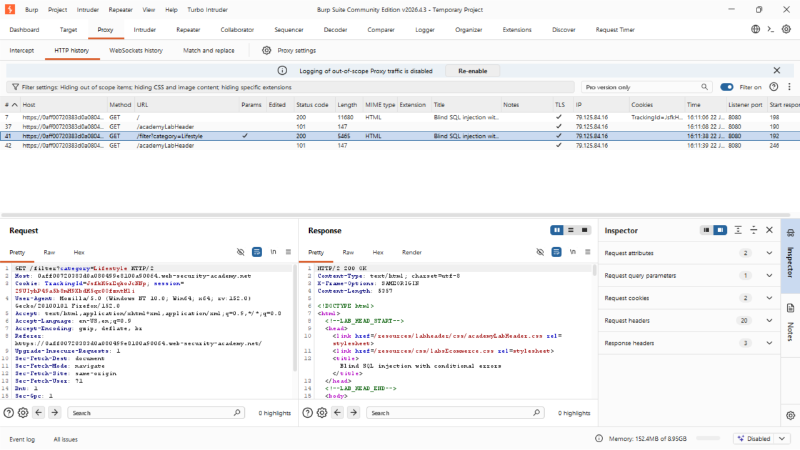The width and height of the screenshot is (800, 450).
Task: Open settings gear in top right
Action: (x=786, y=29)
